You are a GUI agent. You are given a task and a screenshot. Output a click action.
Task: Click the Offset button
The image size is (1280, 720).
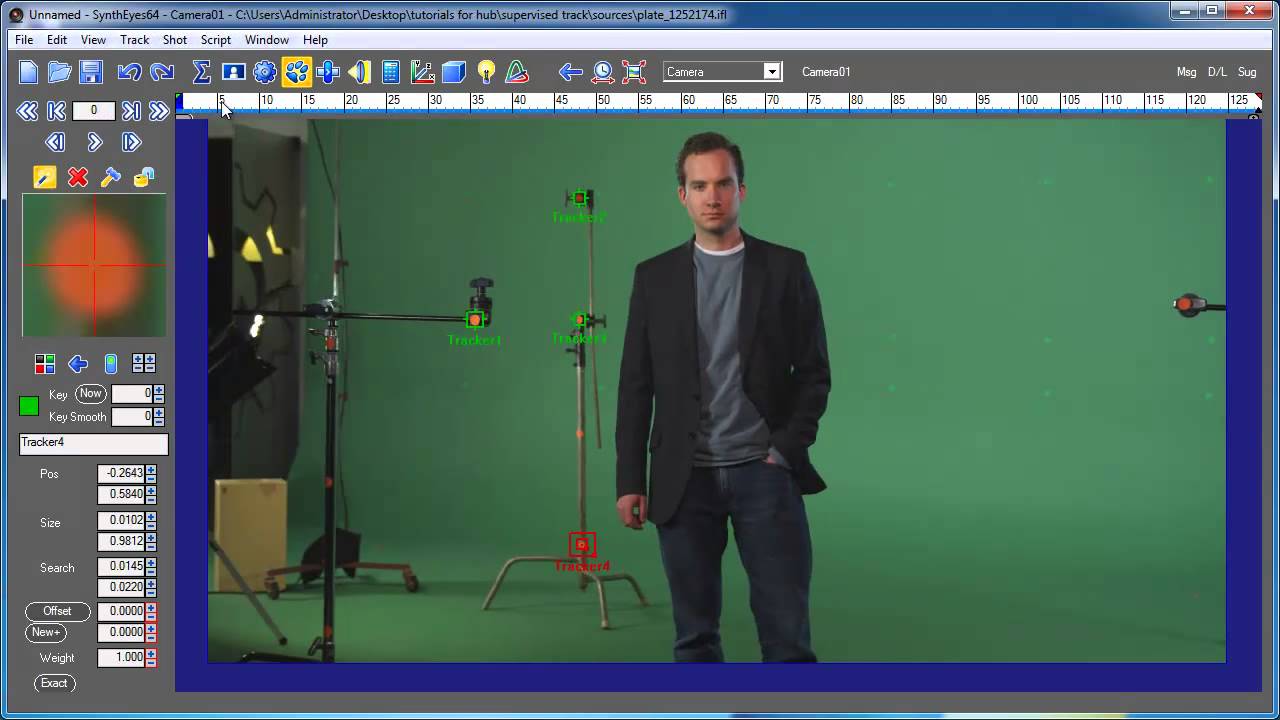[57, 611]
